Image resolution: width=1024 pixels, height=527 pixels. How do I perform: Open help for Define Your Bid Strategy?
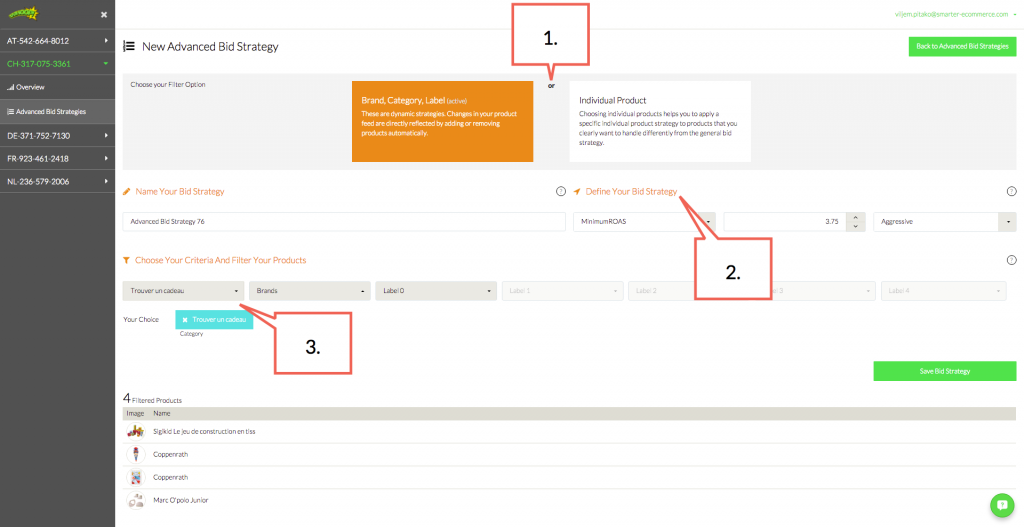click(x=1012, y=191)
